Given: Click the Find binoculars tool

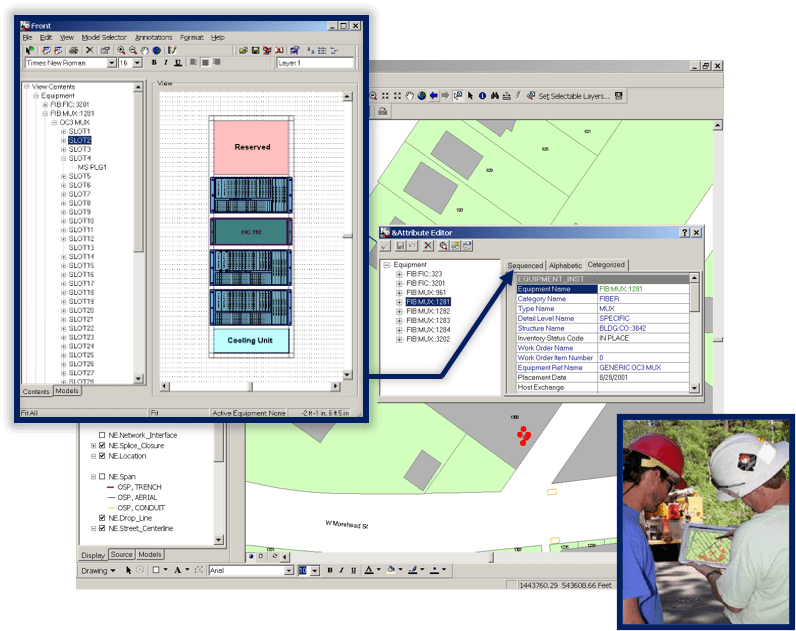Looking at the screenshot, I should (x=494, y=96).
